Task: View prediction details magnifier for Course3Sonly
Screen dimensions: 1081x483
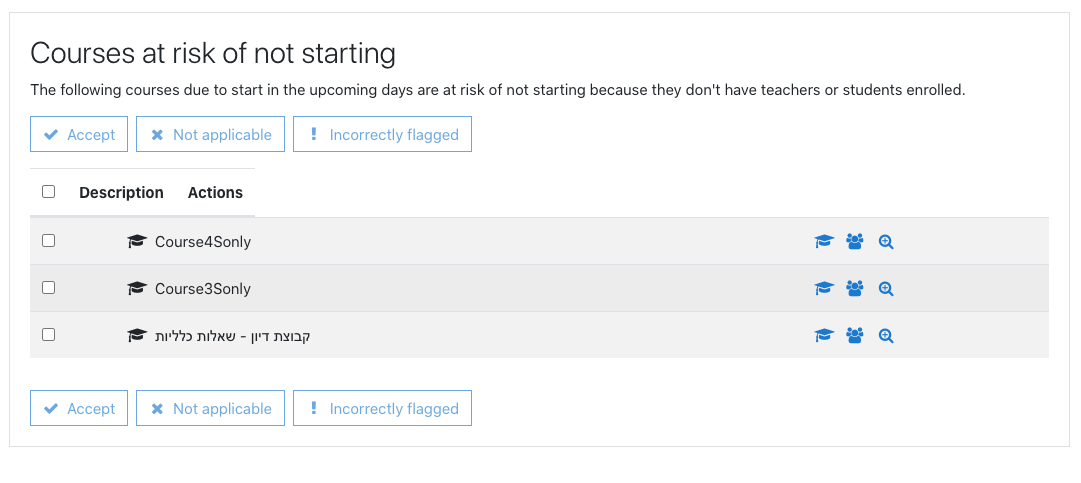Action: (x=886, y=289)
